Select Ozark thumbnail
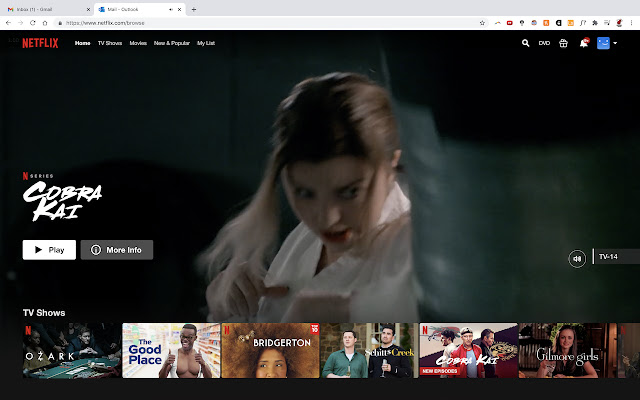Image resolution: width=640 pixels, height=400 pixels. [x=72, y=351]
